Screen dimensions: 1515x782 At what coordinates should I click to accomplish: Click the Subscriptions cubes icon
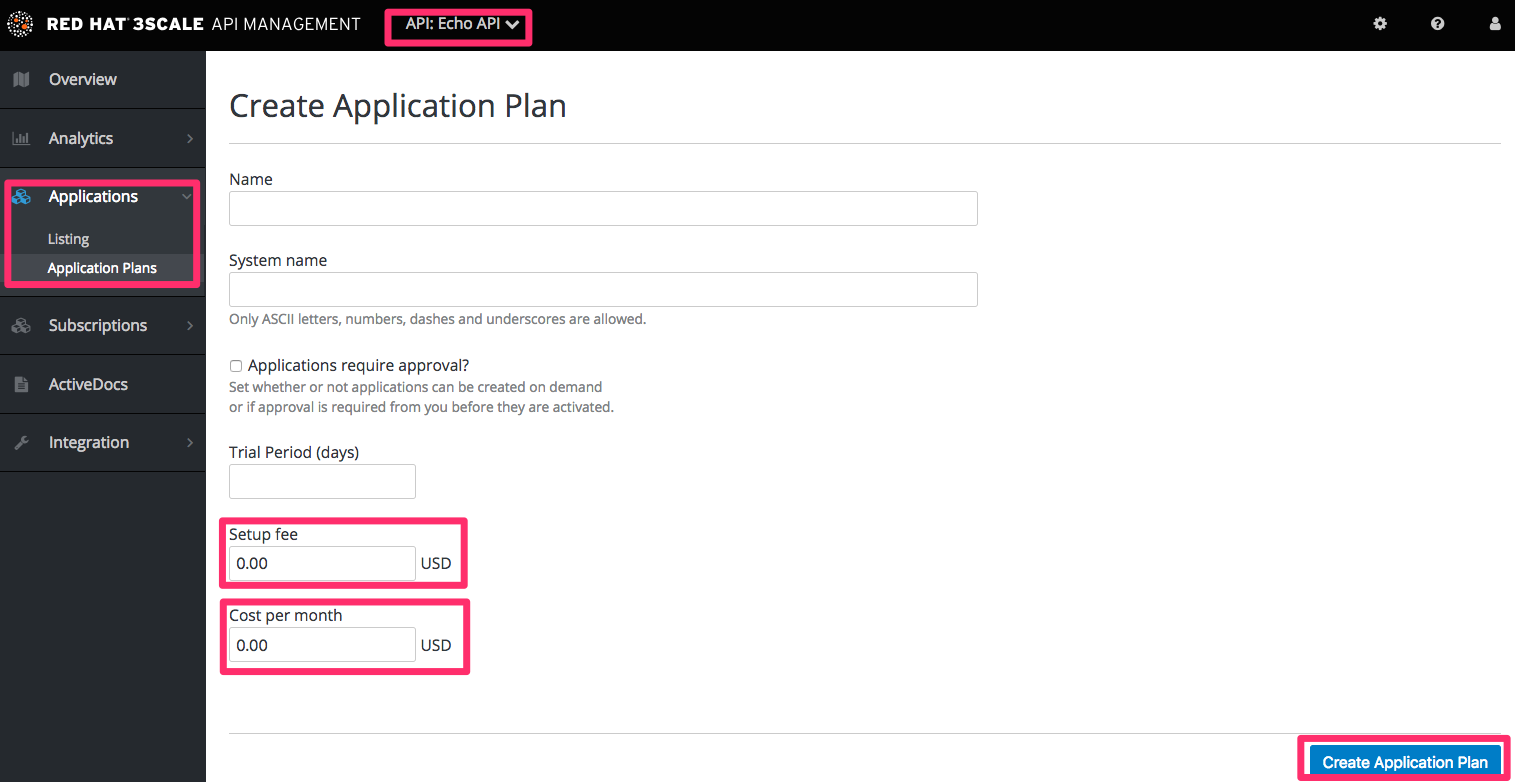[21, 325]
